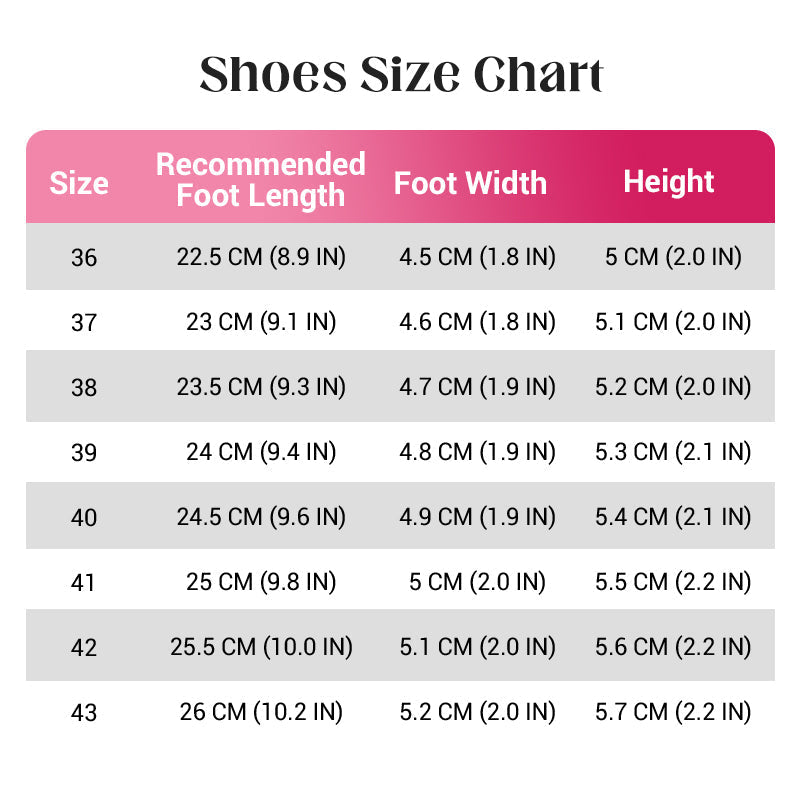
Task: Click the 5 CM (2.0 IN) foot width for size 41
Action: pos(478,582)
